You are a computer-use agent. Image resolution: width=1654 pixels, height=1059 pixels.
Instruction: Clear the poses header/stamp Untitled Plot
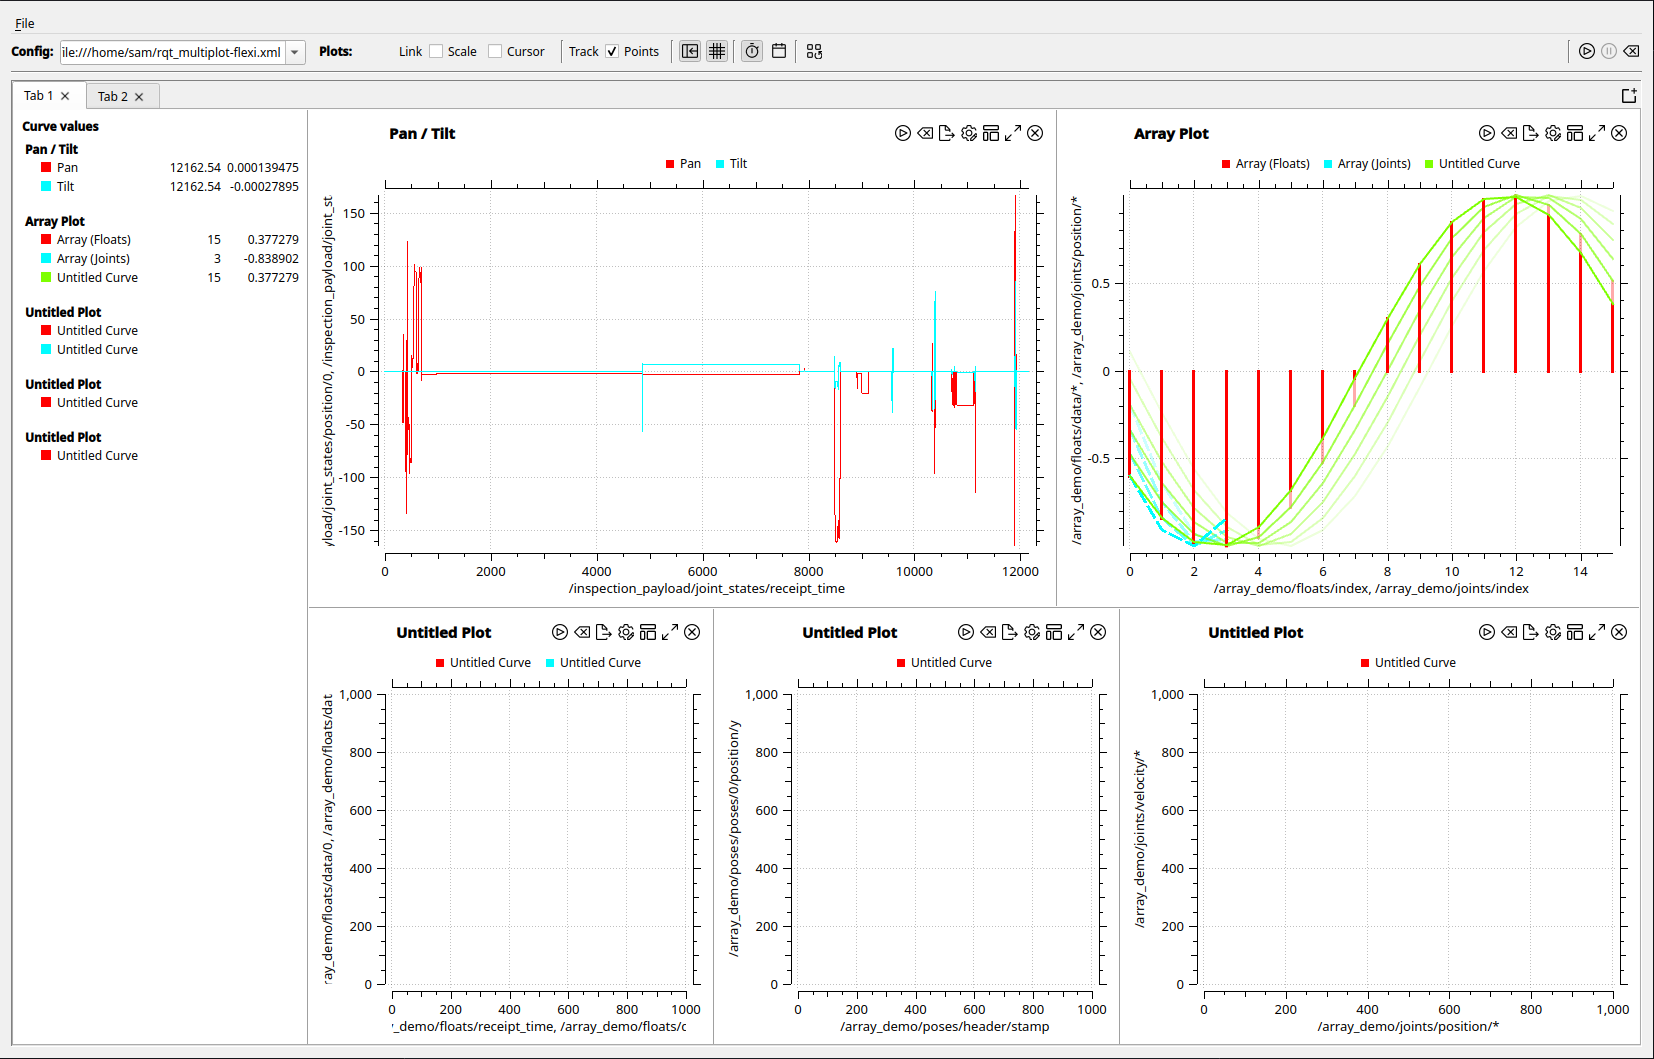click(x=988, y=632)
